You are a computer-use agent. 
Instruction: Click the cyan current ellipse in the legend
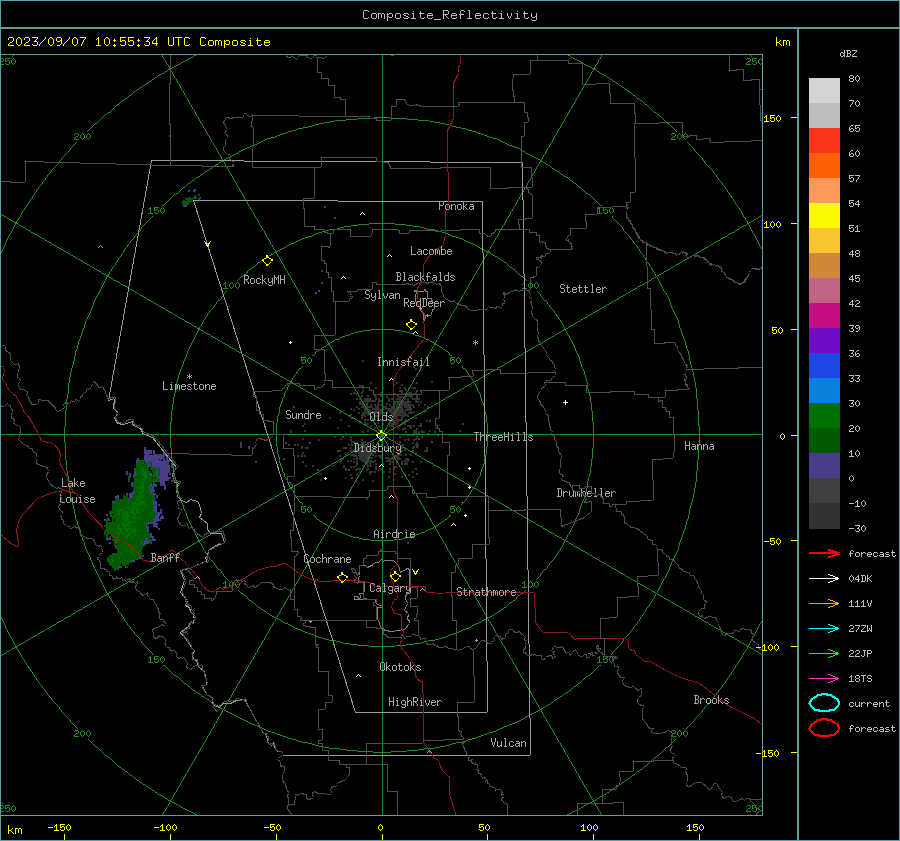point(824,703)
